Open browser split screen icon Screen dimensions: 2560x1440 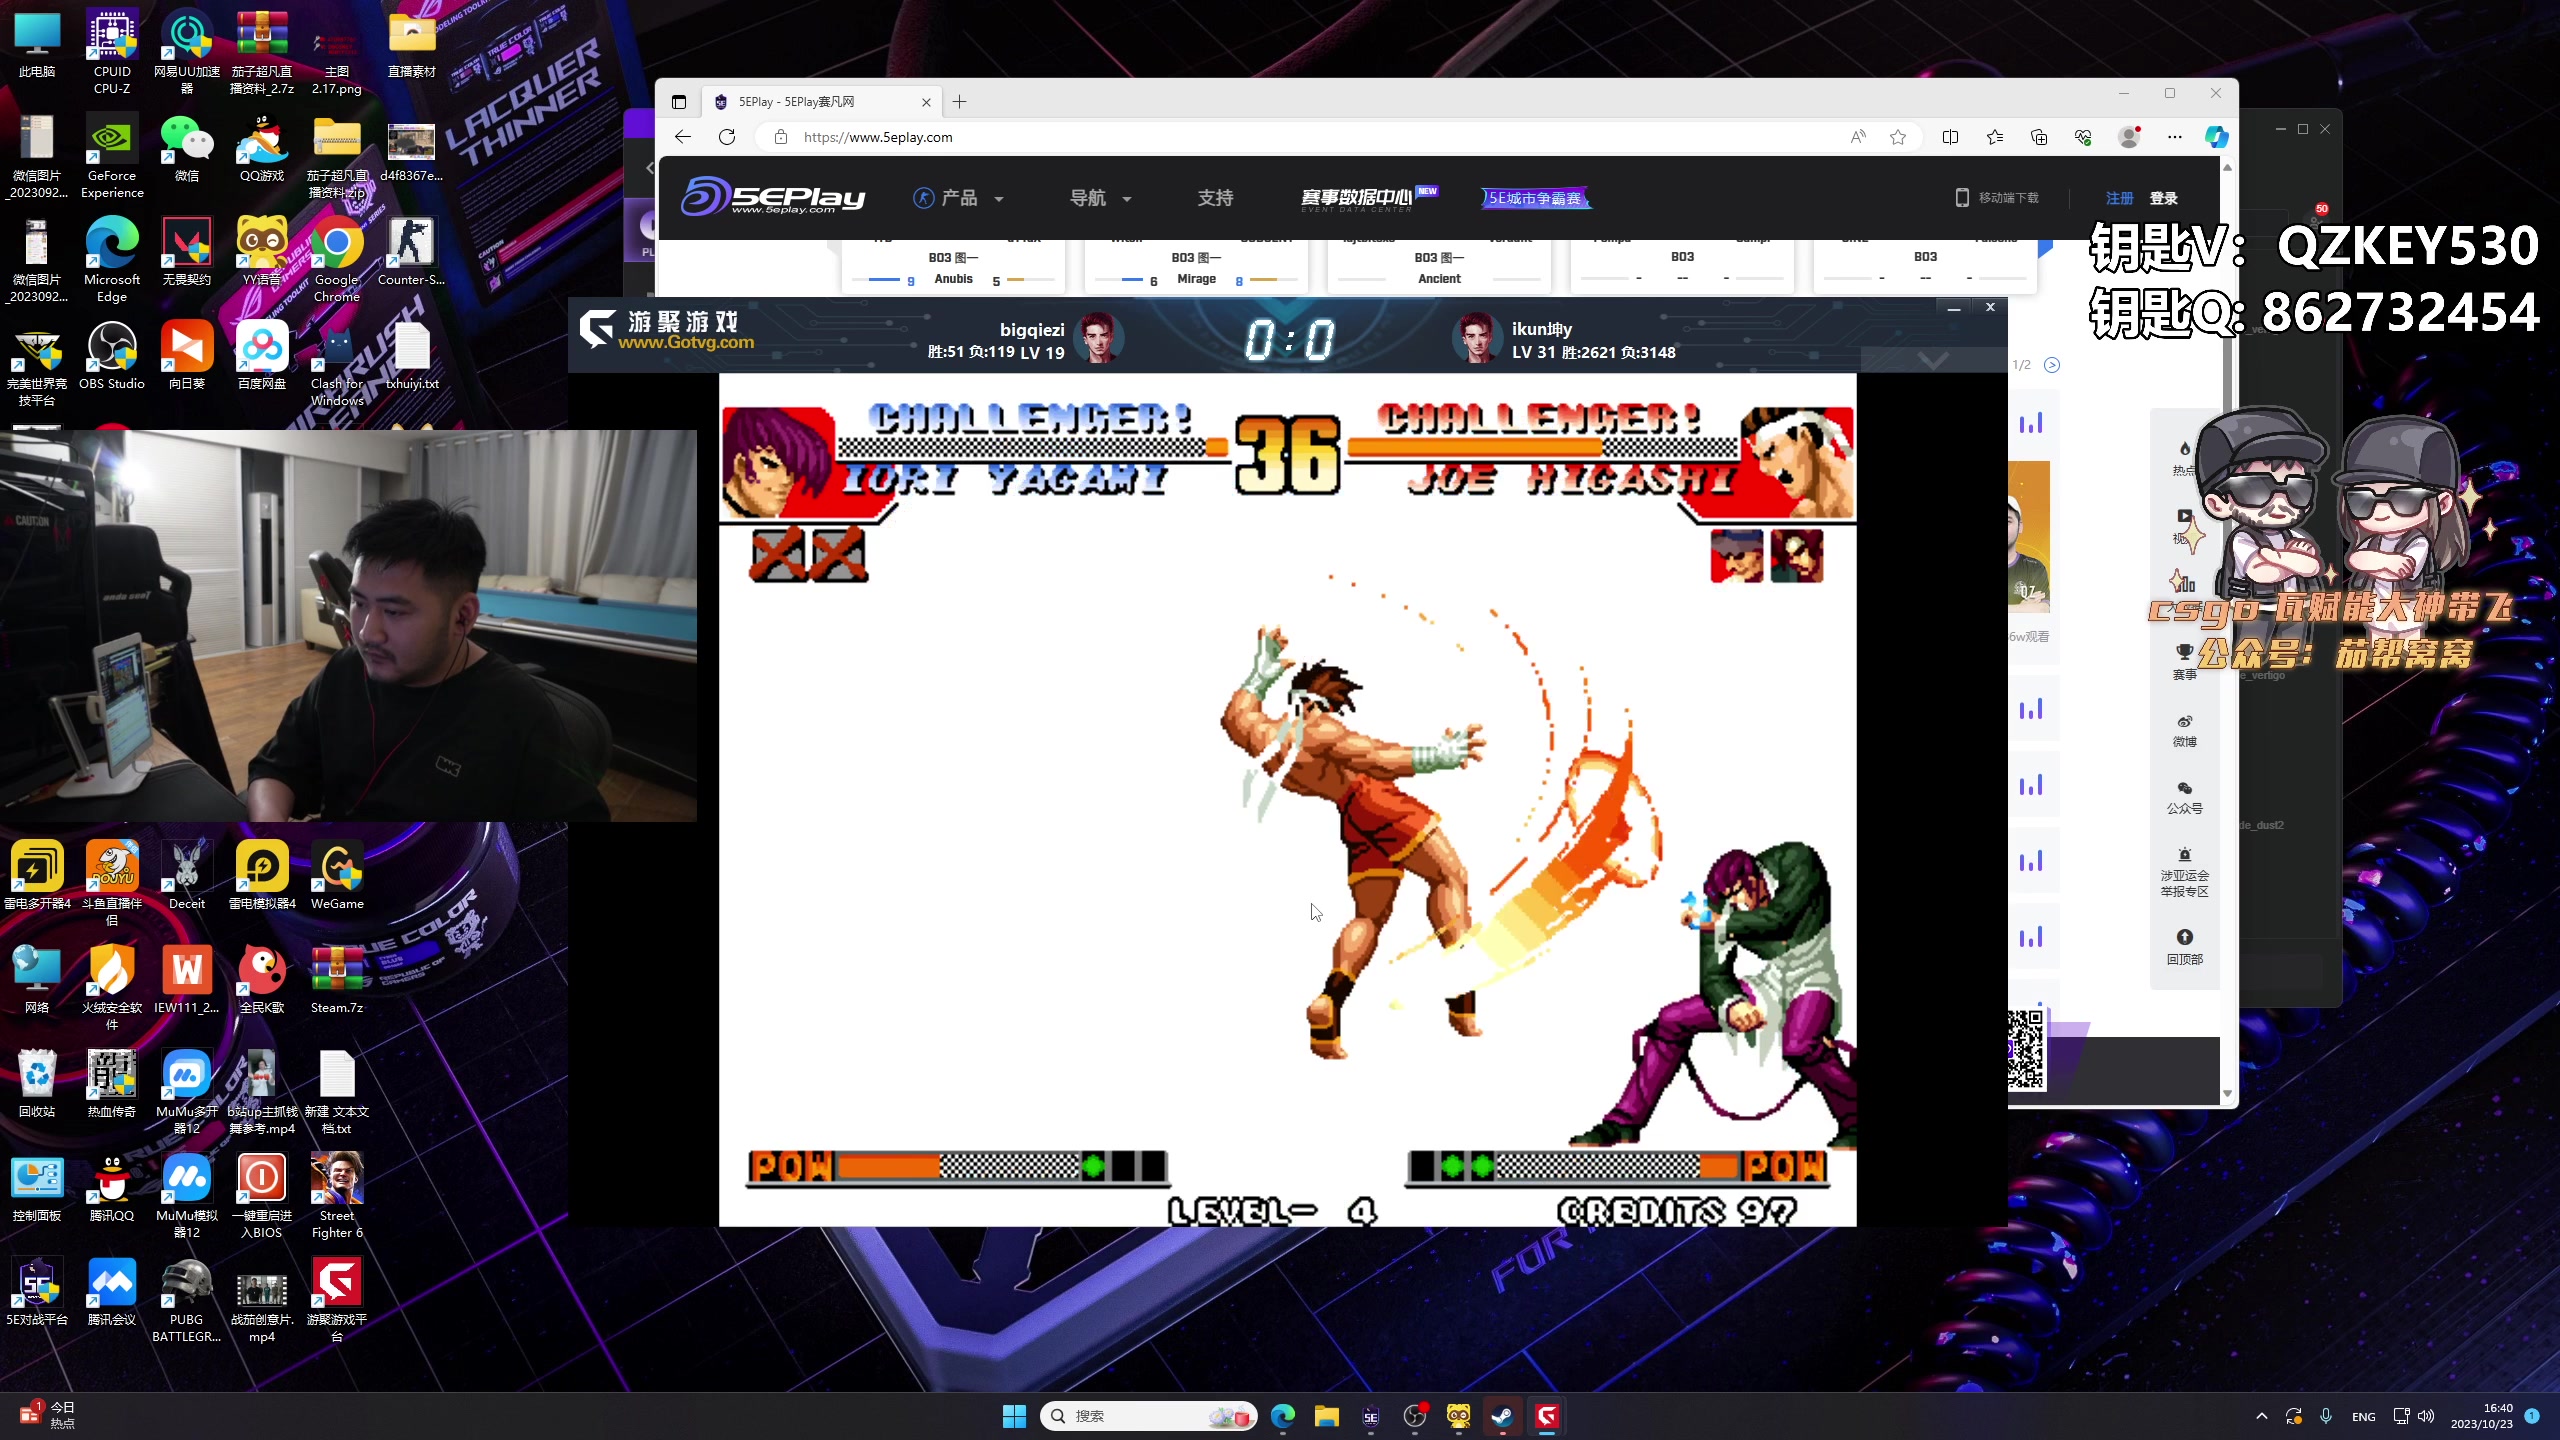coord(1950,137)
